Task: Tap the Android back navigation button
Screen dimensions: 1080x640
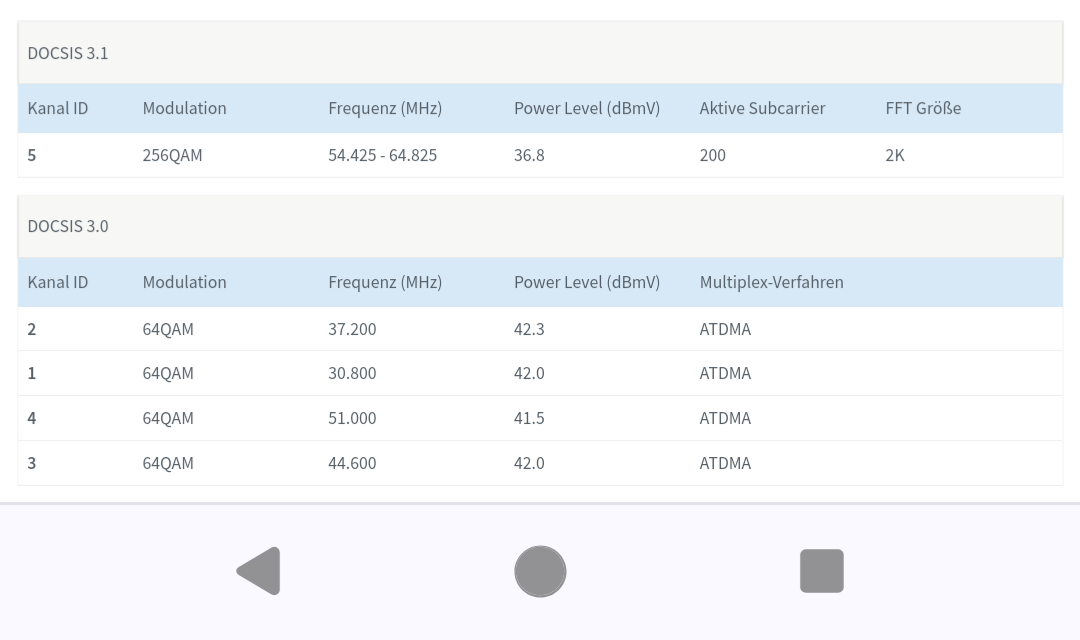Action: click(259, 571)
